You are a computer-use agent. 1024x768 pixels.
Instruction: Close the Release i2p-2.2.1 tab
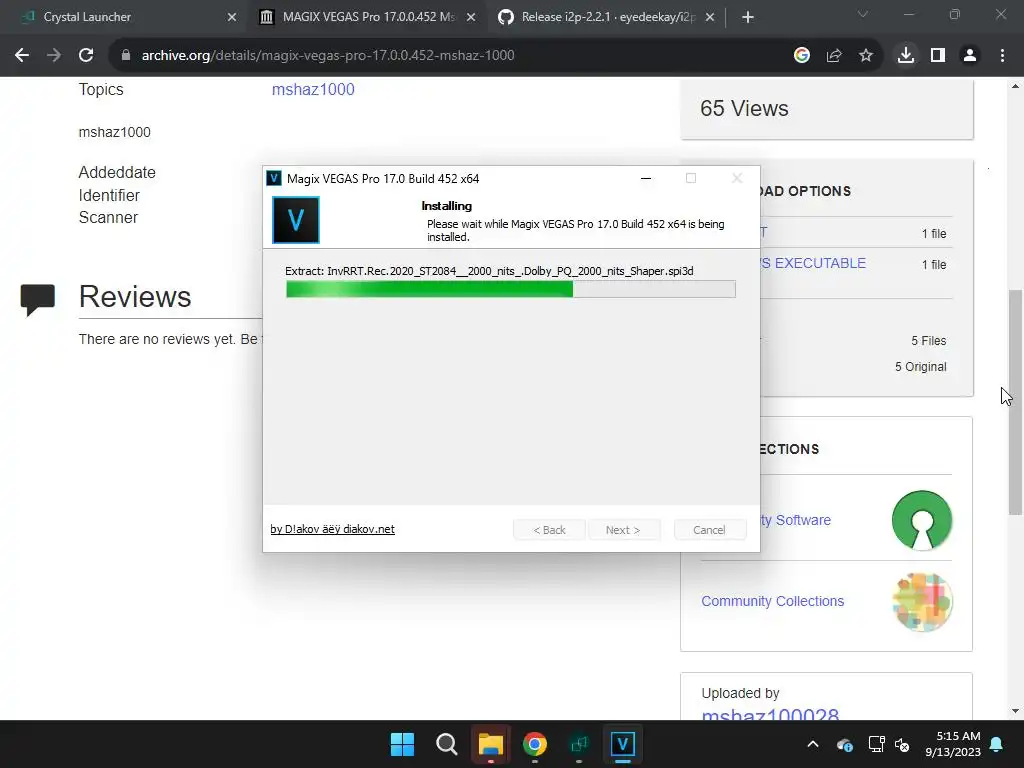pyautogui.click(x=710, y=18)
